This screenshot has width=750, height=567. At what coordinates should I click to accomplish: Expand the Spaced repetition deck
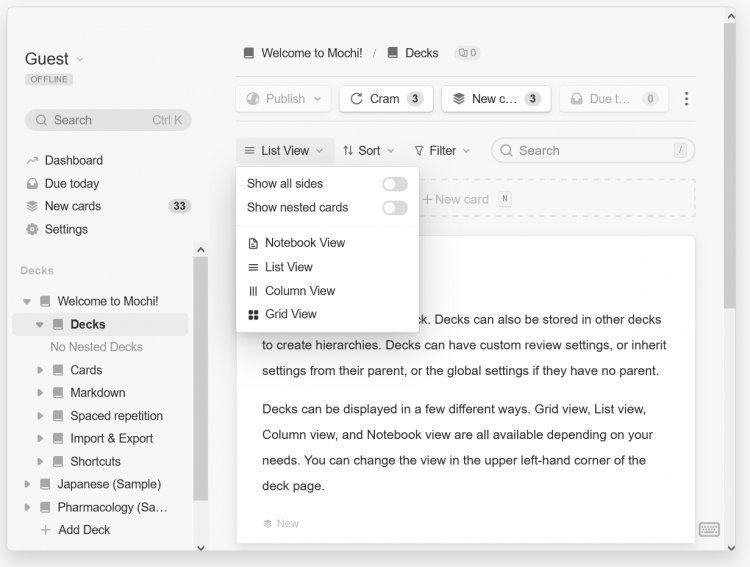click(41, 416)
